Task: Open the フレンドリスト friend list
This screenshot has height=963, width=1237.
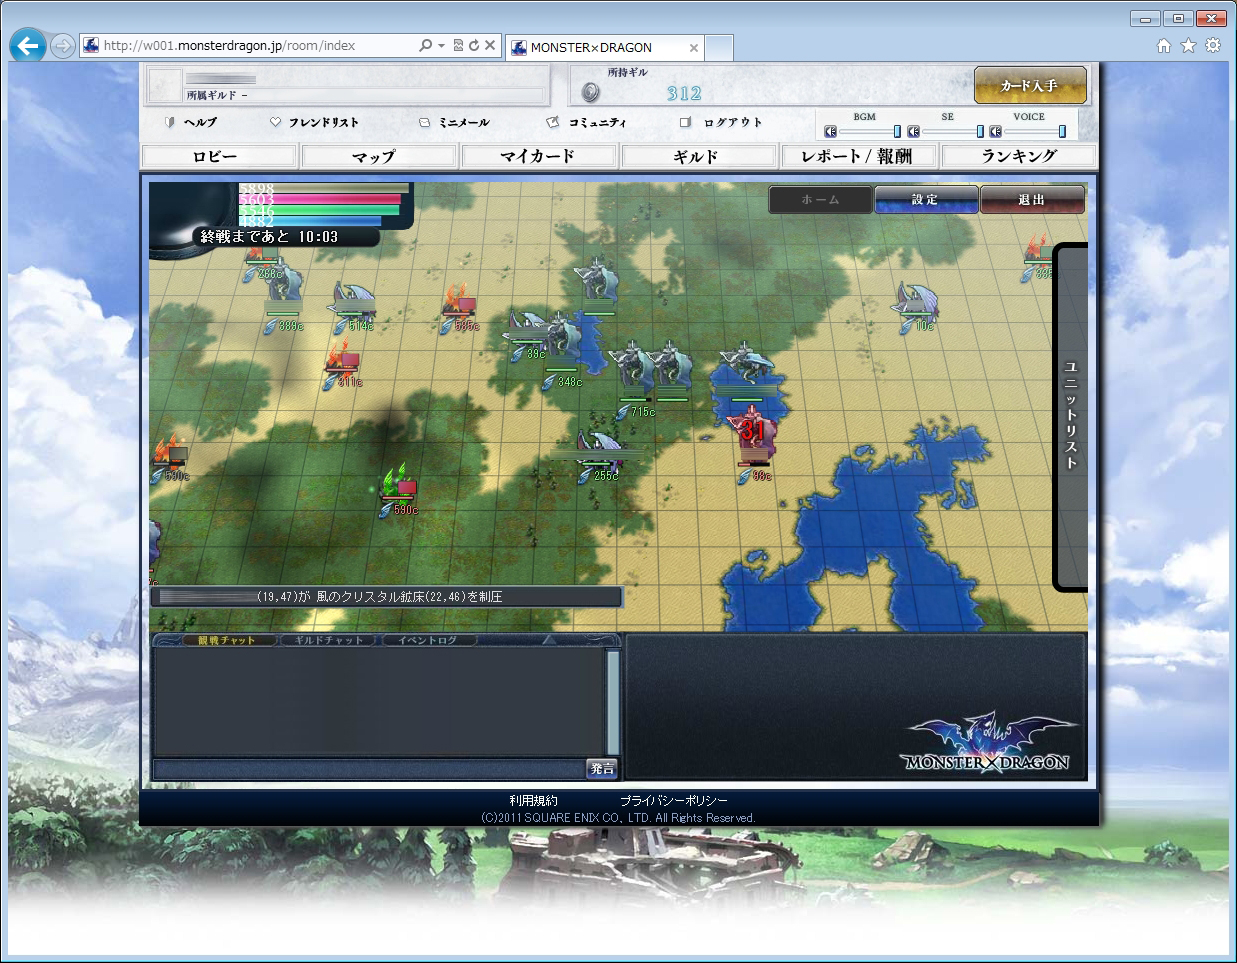Action: (x=314, y=122)
